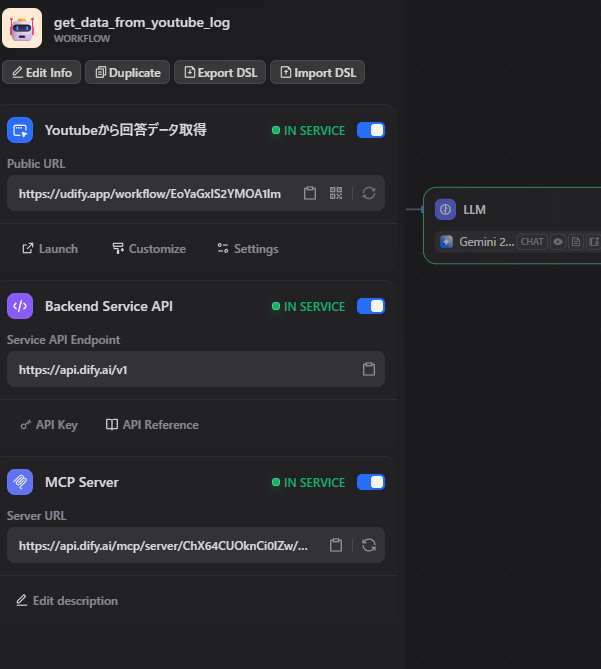Click the robot app avatar icon
Image resolution: width=601 pixels, height=669 pixels.
[x=22, y=28]
